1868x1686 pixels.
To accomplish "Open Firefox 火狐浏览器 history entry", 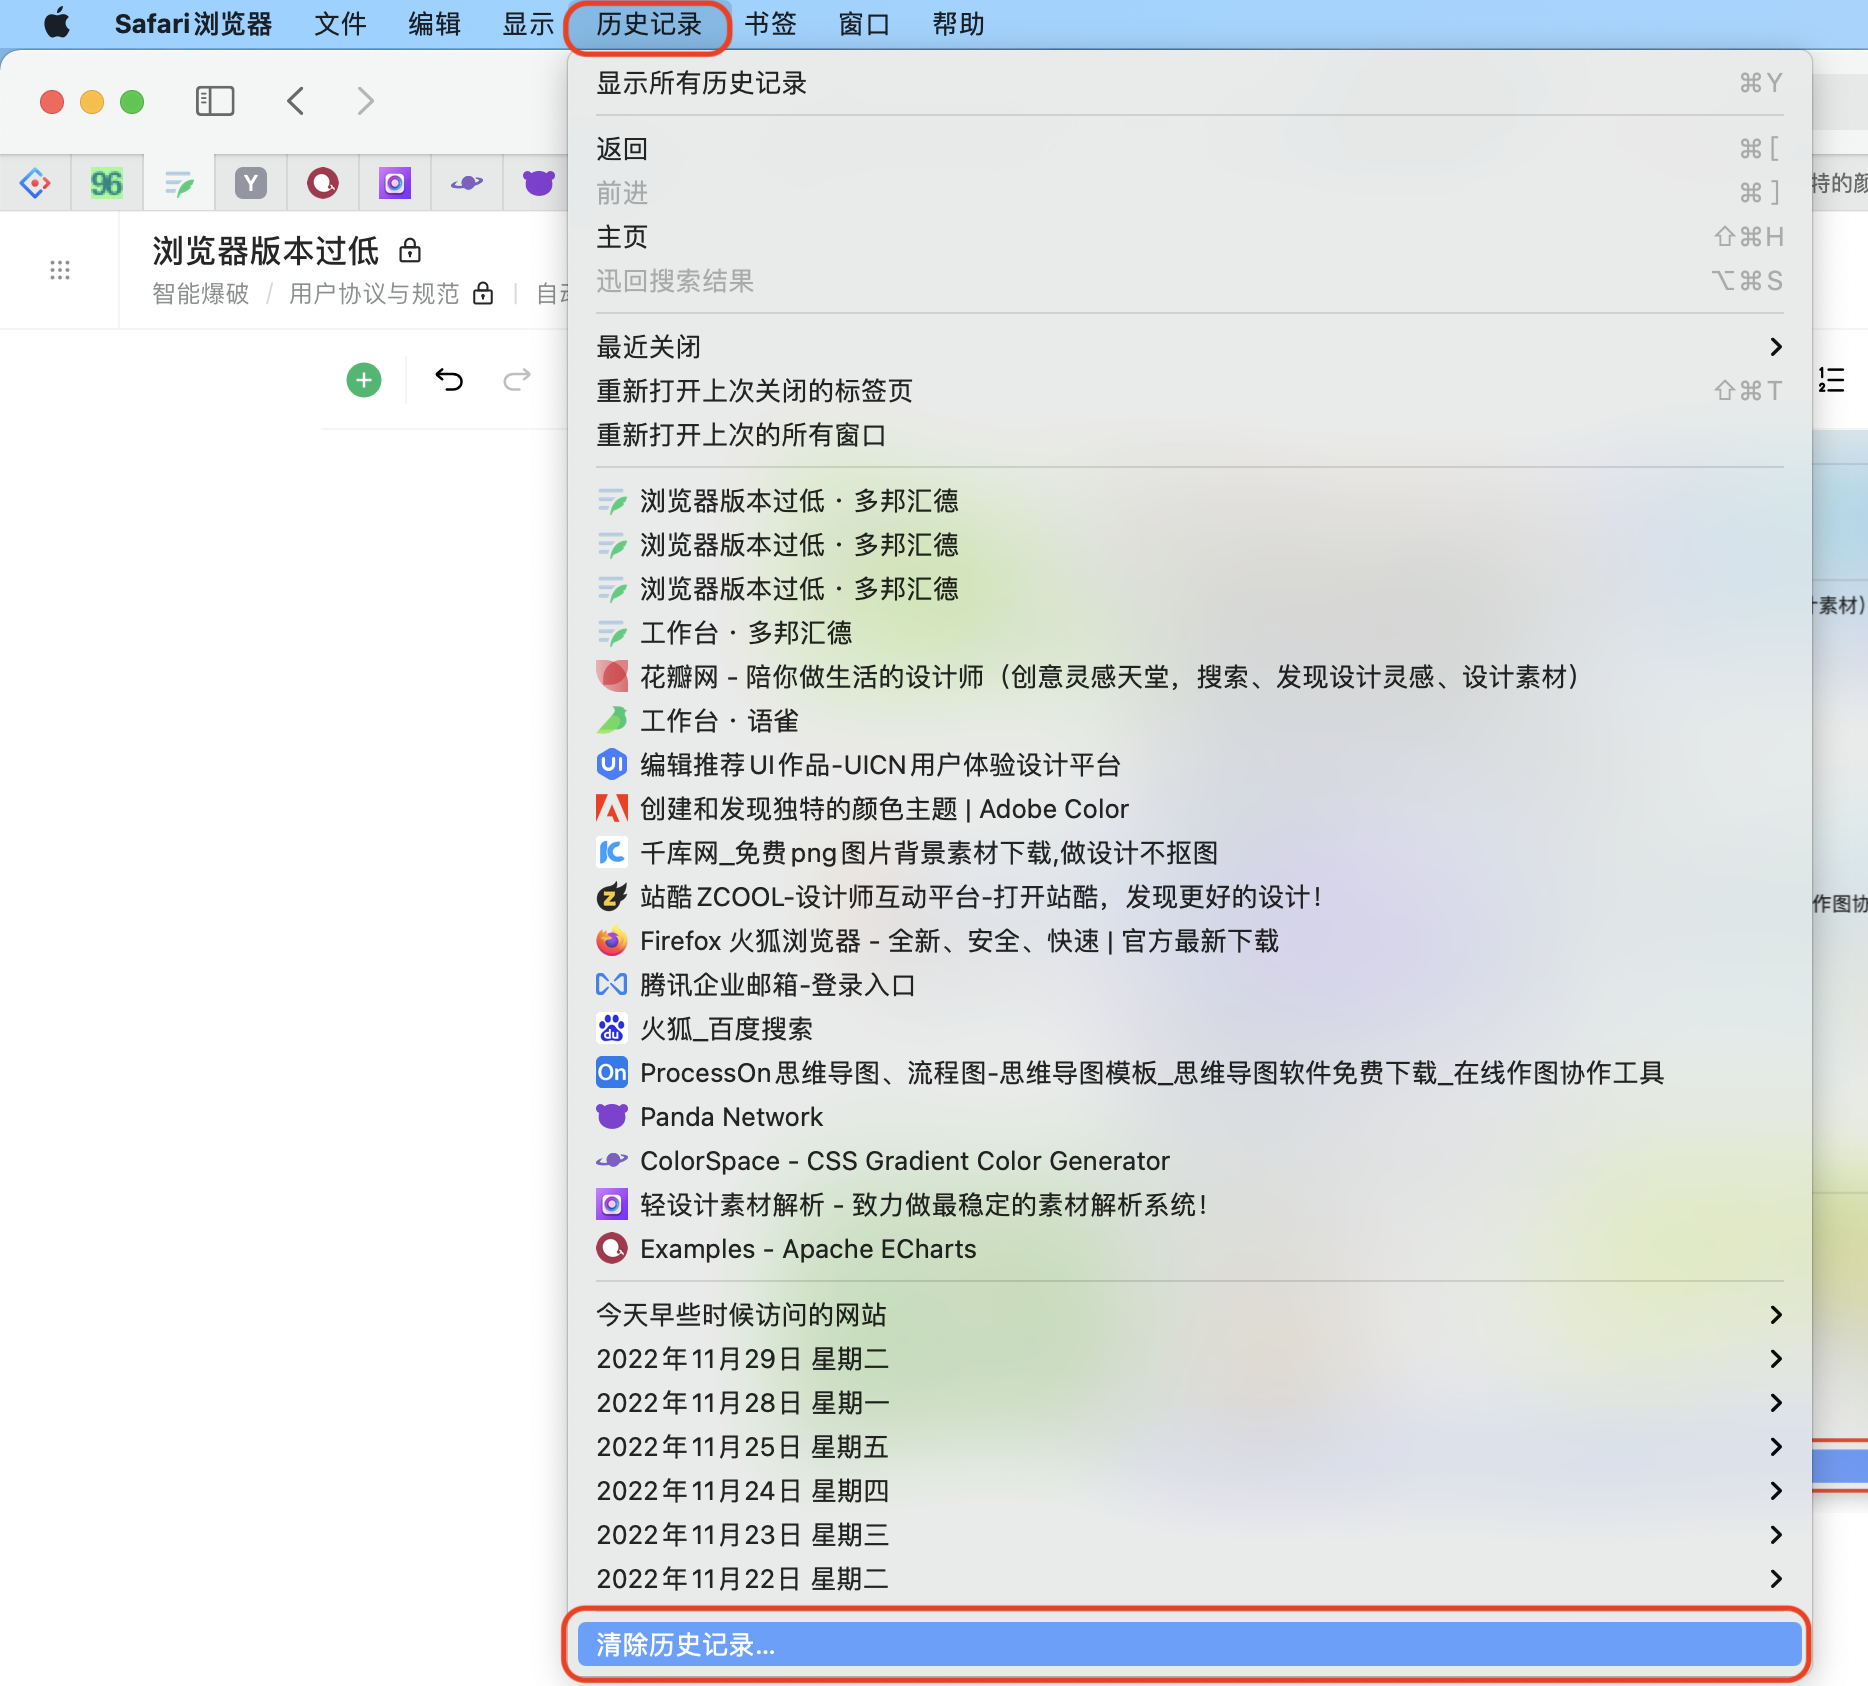I will [958, 941].
